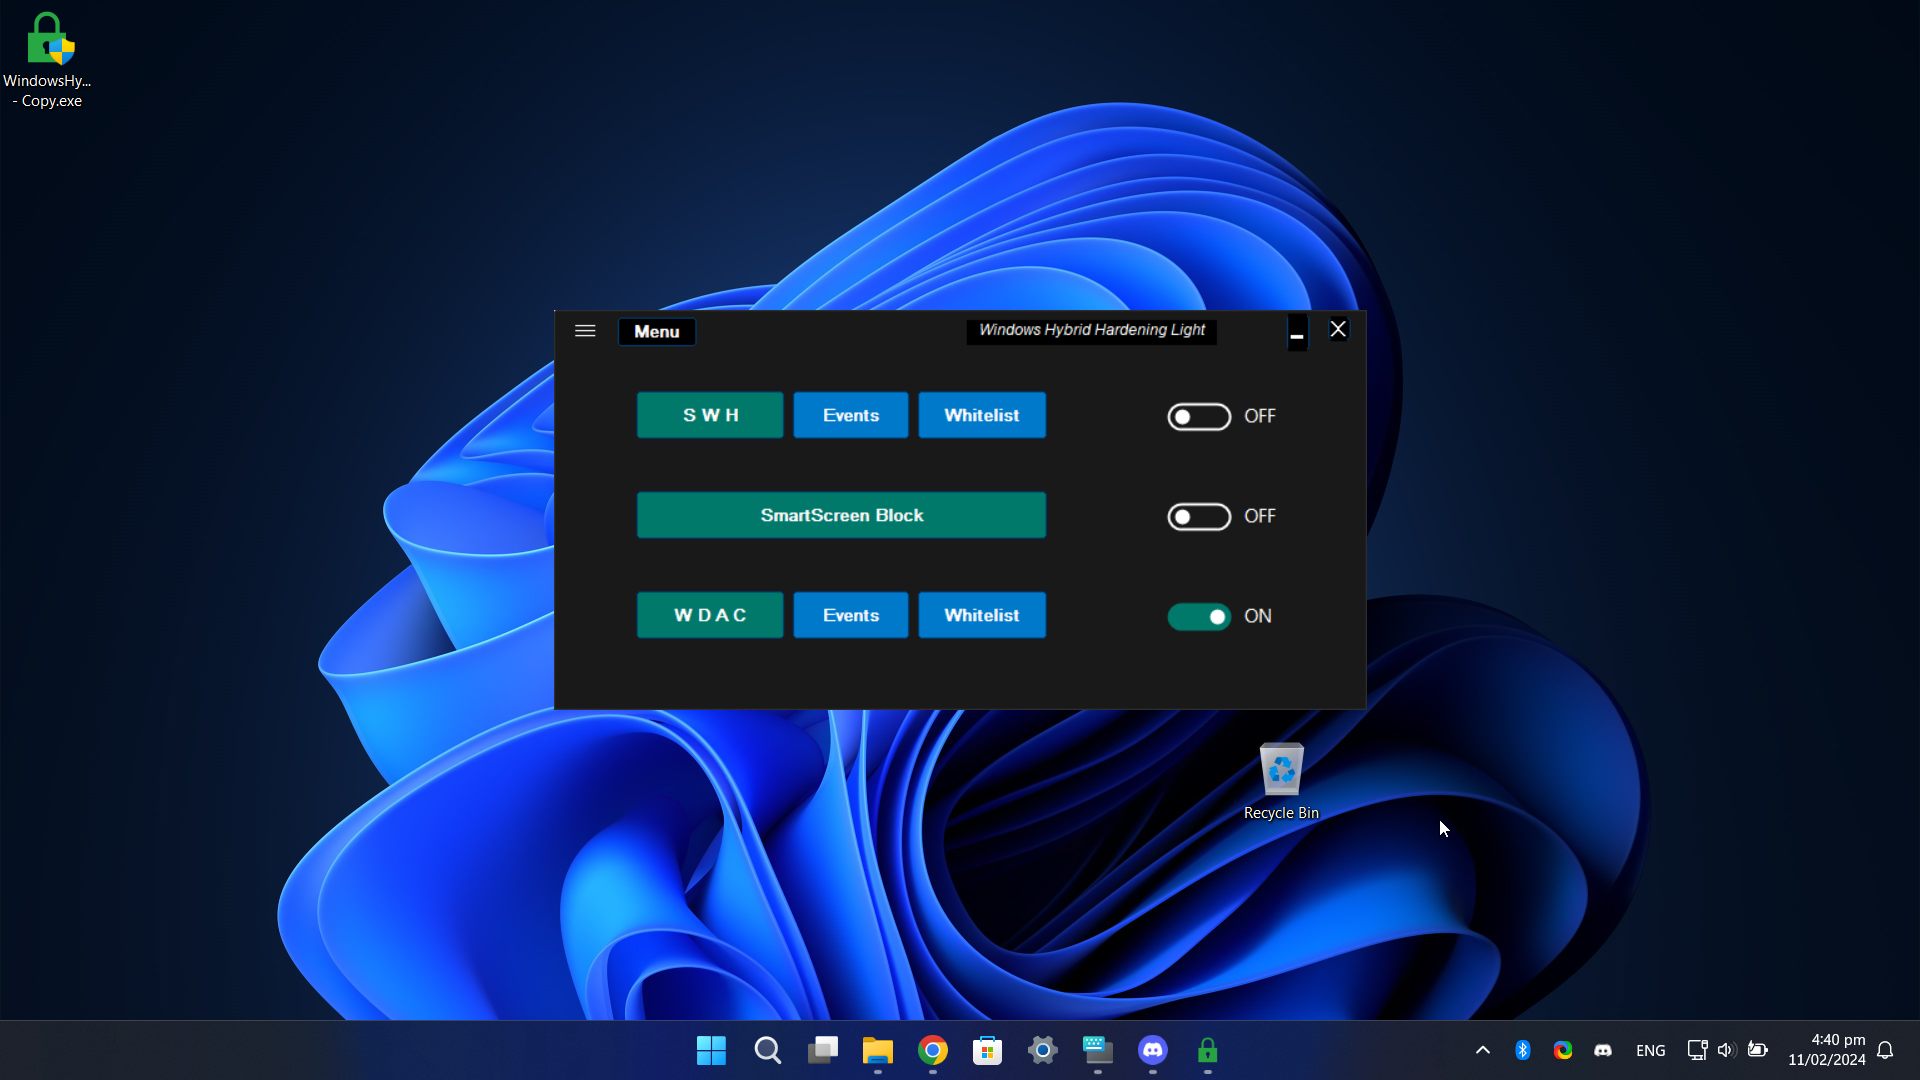The height and width of the screenshot is (1080, 1920).
Task: Open the hamburger menu icon
Action: [x=585, y=331]
